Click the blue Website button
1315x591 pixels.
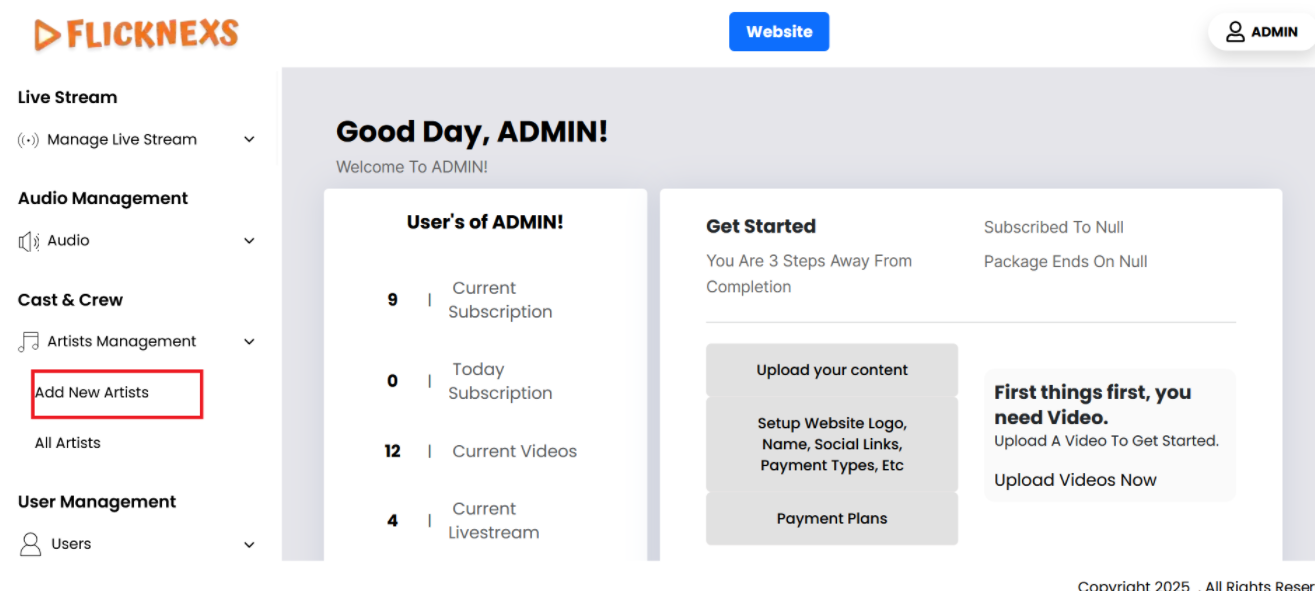pyautogui.click(x=779, y=32)
